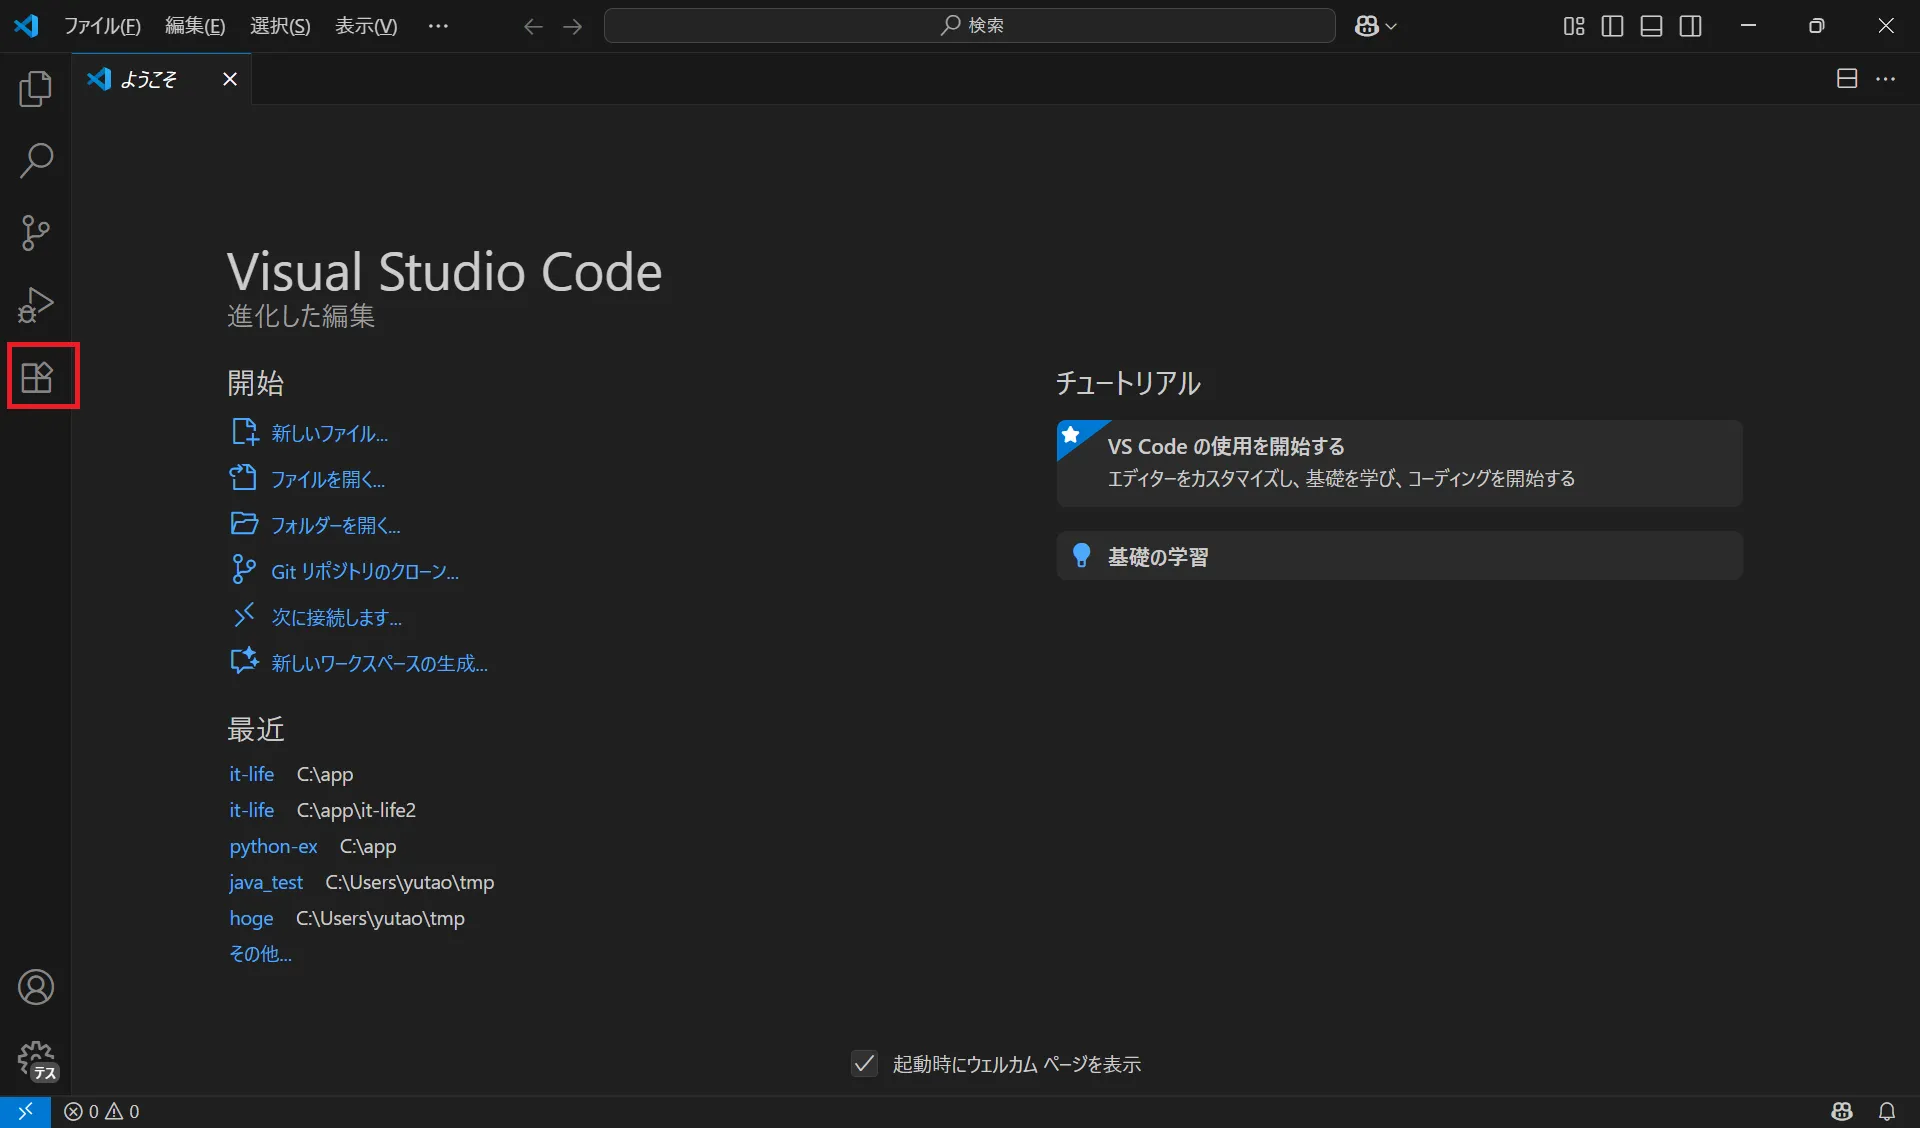This screenshot has width=1920, height=1128.
Task: Open the Source Control view
Action: pos(36,232)
